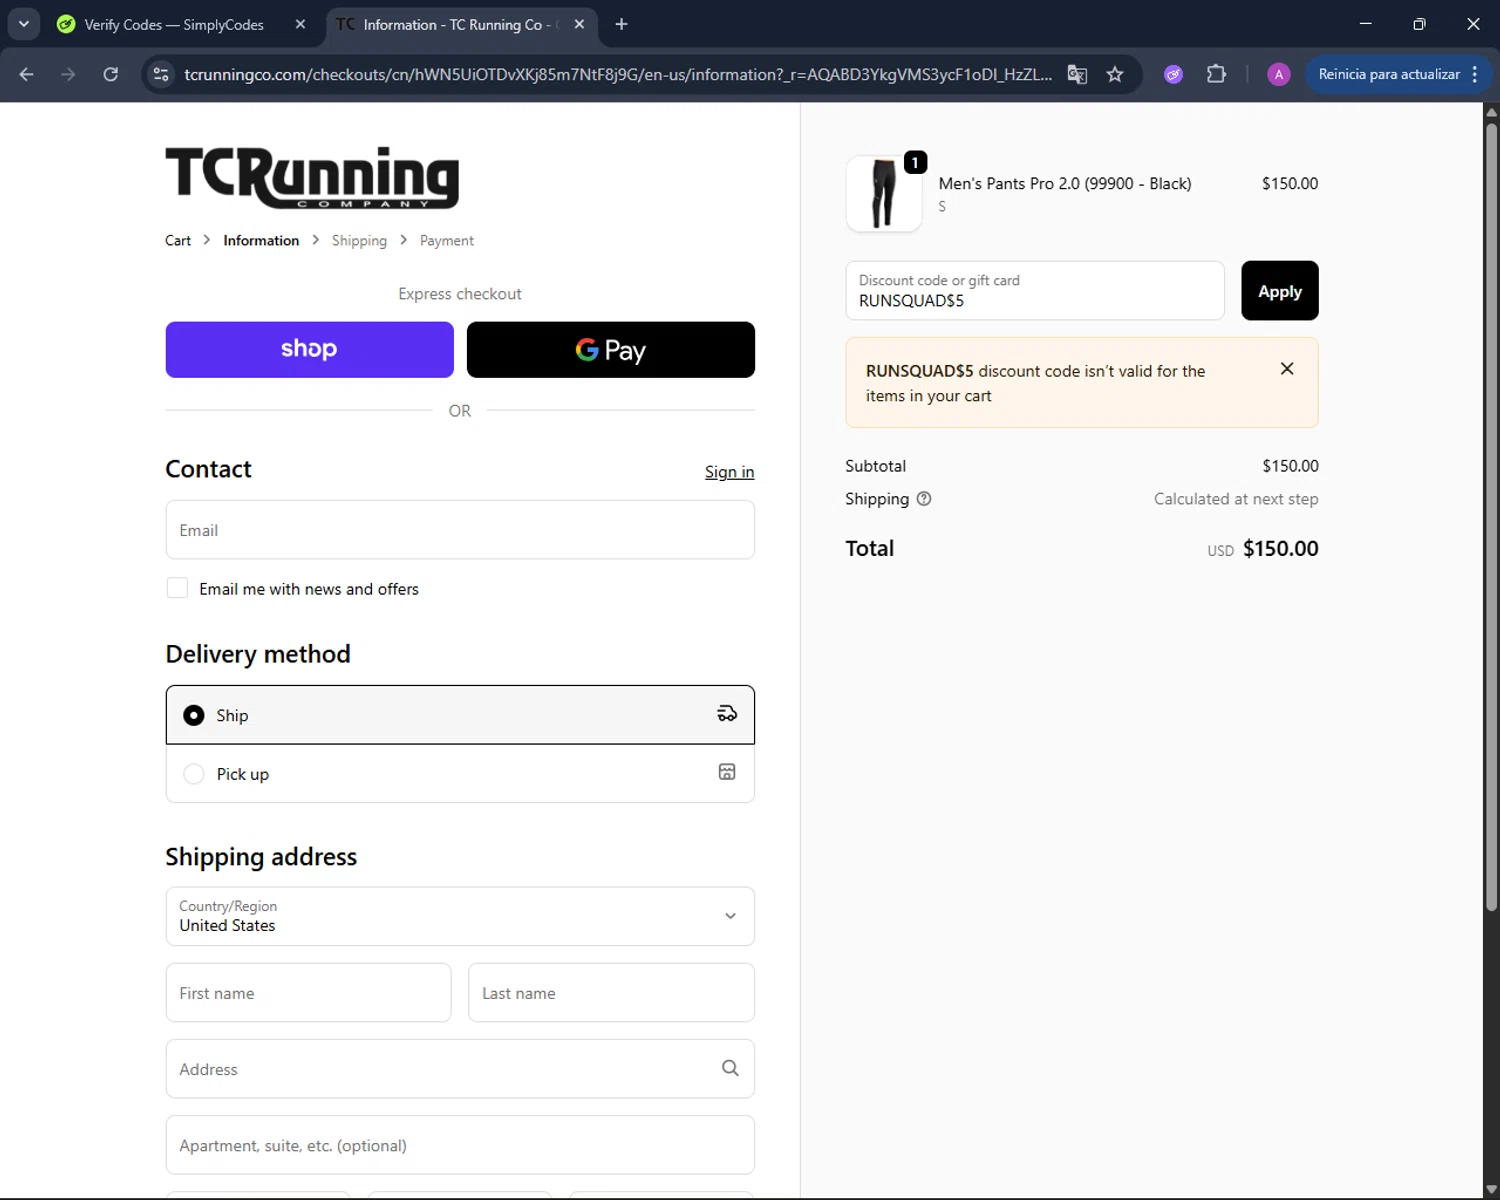Click the browser address bar URL
Image resolution: width=1500 pixels, height=1200 pixels.
coord(618,74)
